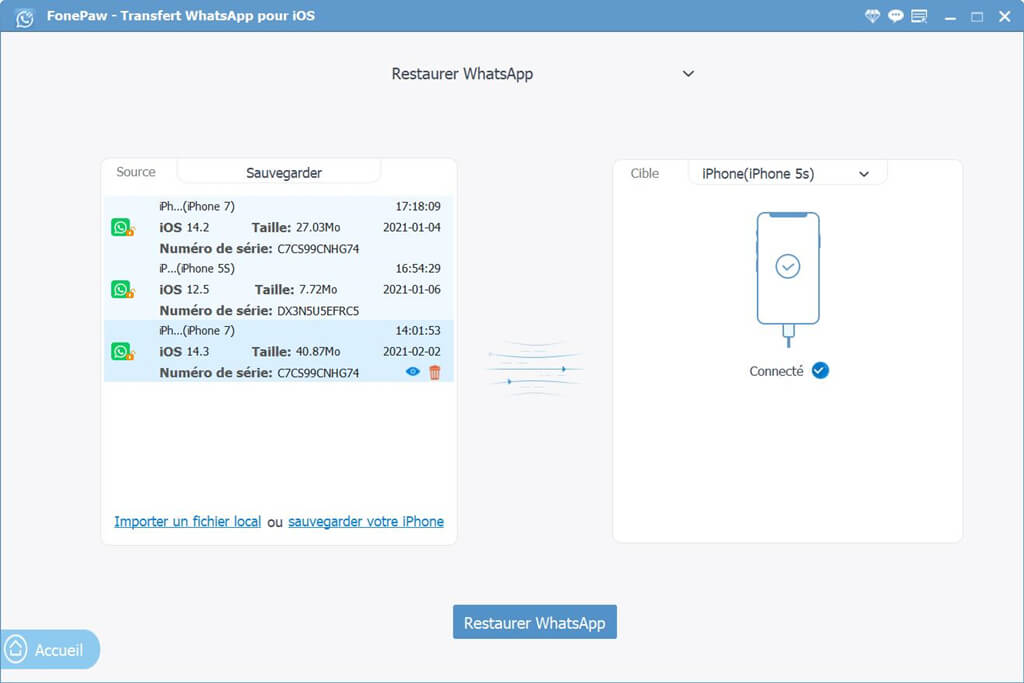Click the Connecté status text

776,371
